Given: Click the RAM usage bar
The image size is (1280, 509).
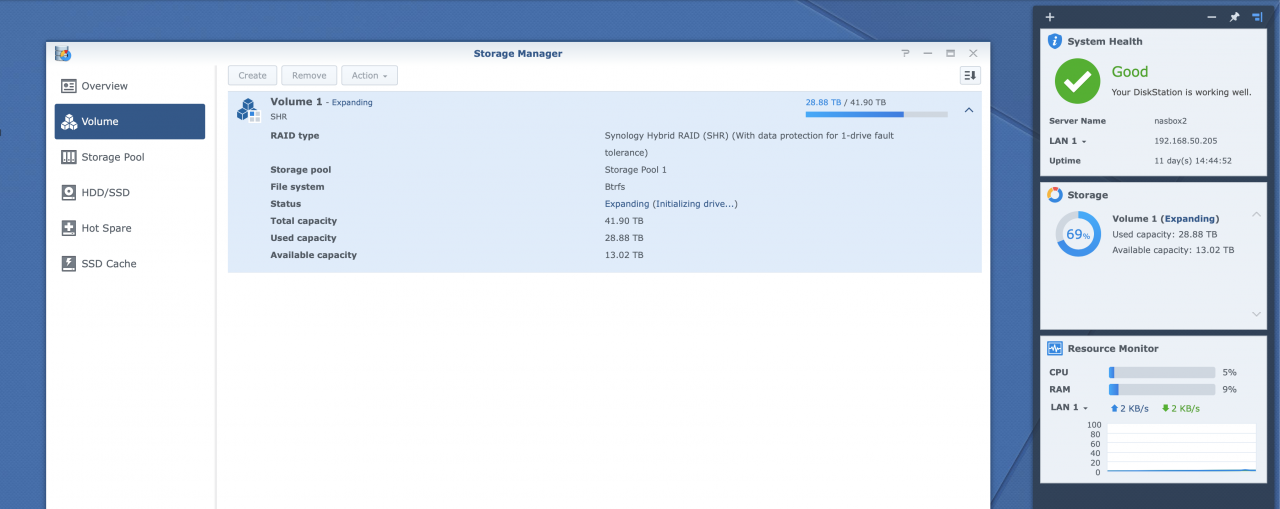Looking at the screenshot, I should click(1162, 389).
